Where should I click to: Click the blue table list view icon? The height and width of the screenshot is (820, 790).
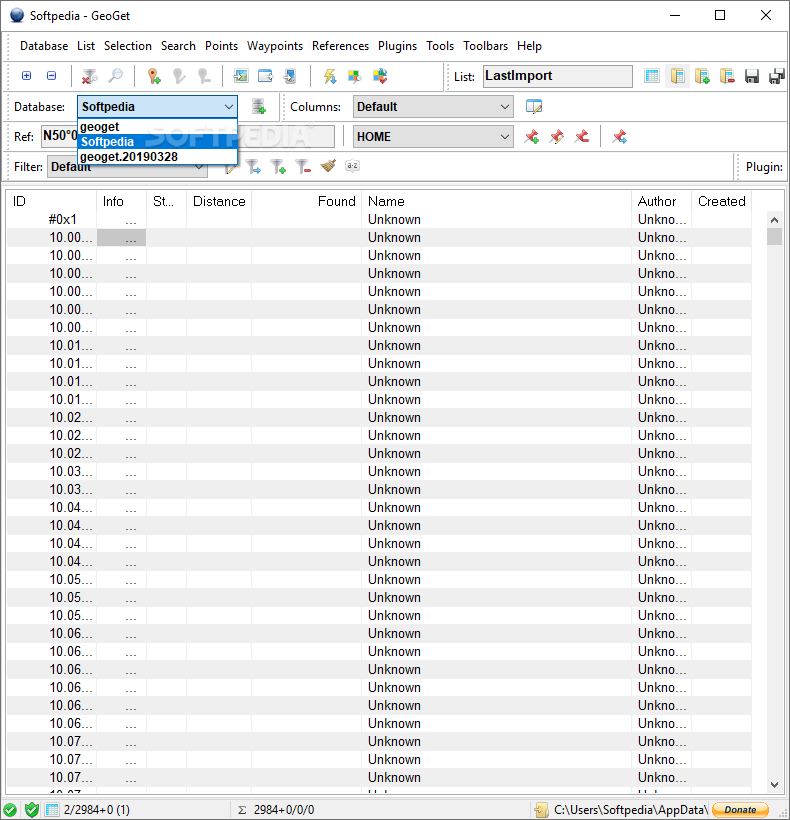tap(652, 76)
